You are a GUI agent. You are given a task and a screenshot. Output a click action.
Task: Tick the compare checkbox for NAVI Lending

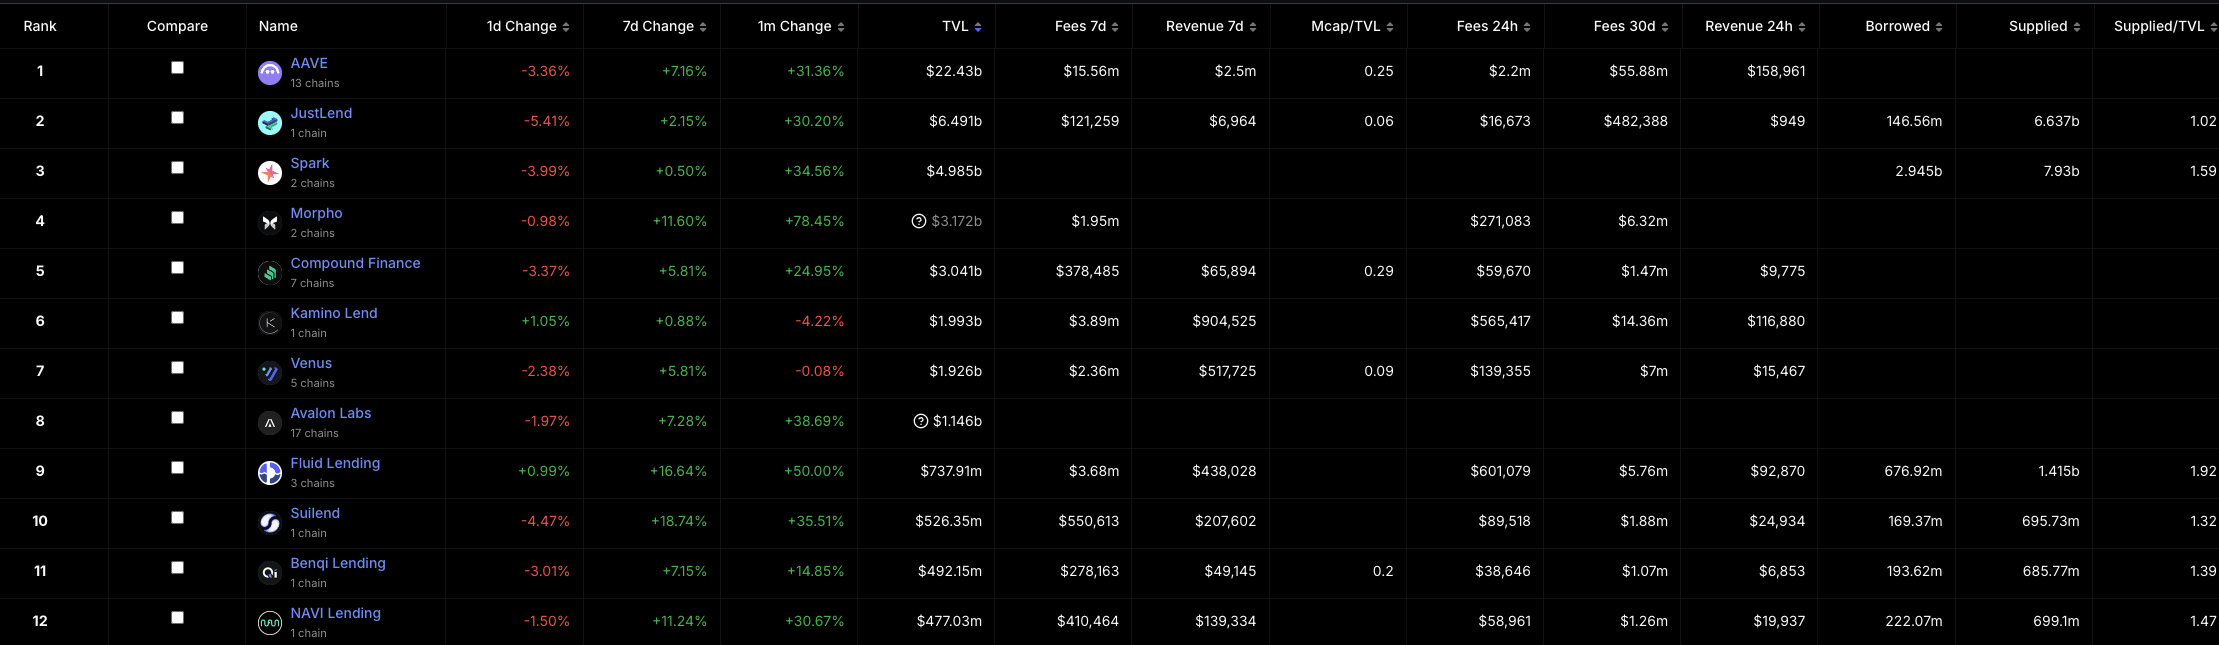[177, 618]
